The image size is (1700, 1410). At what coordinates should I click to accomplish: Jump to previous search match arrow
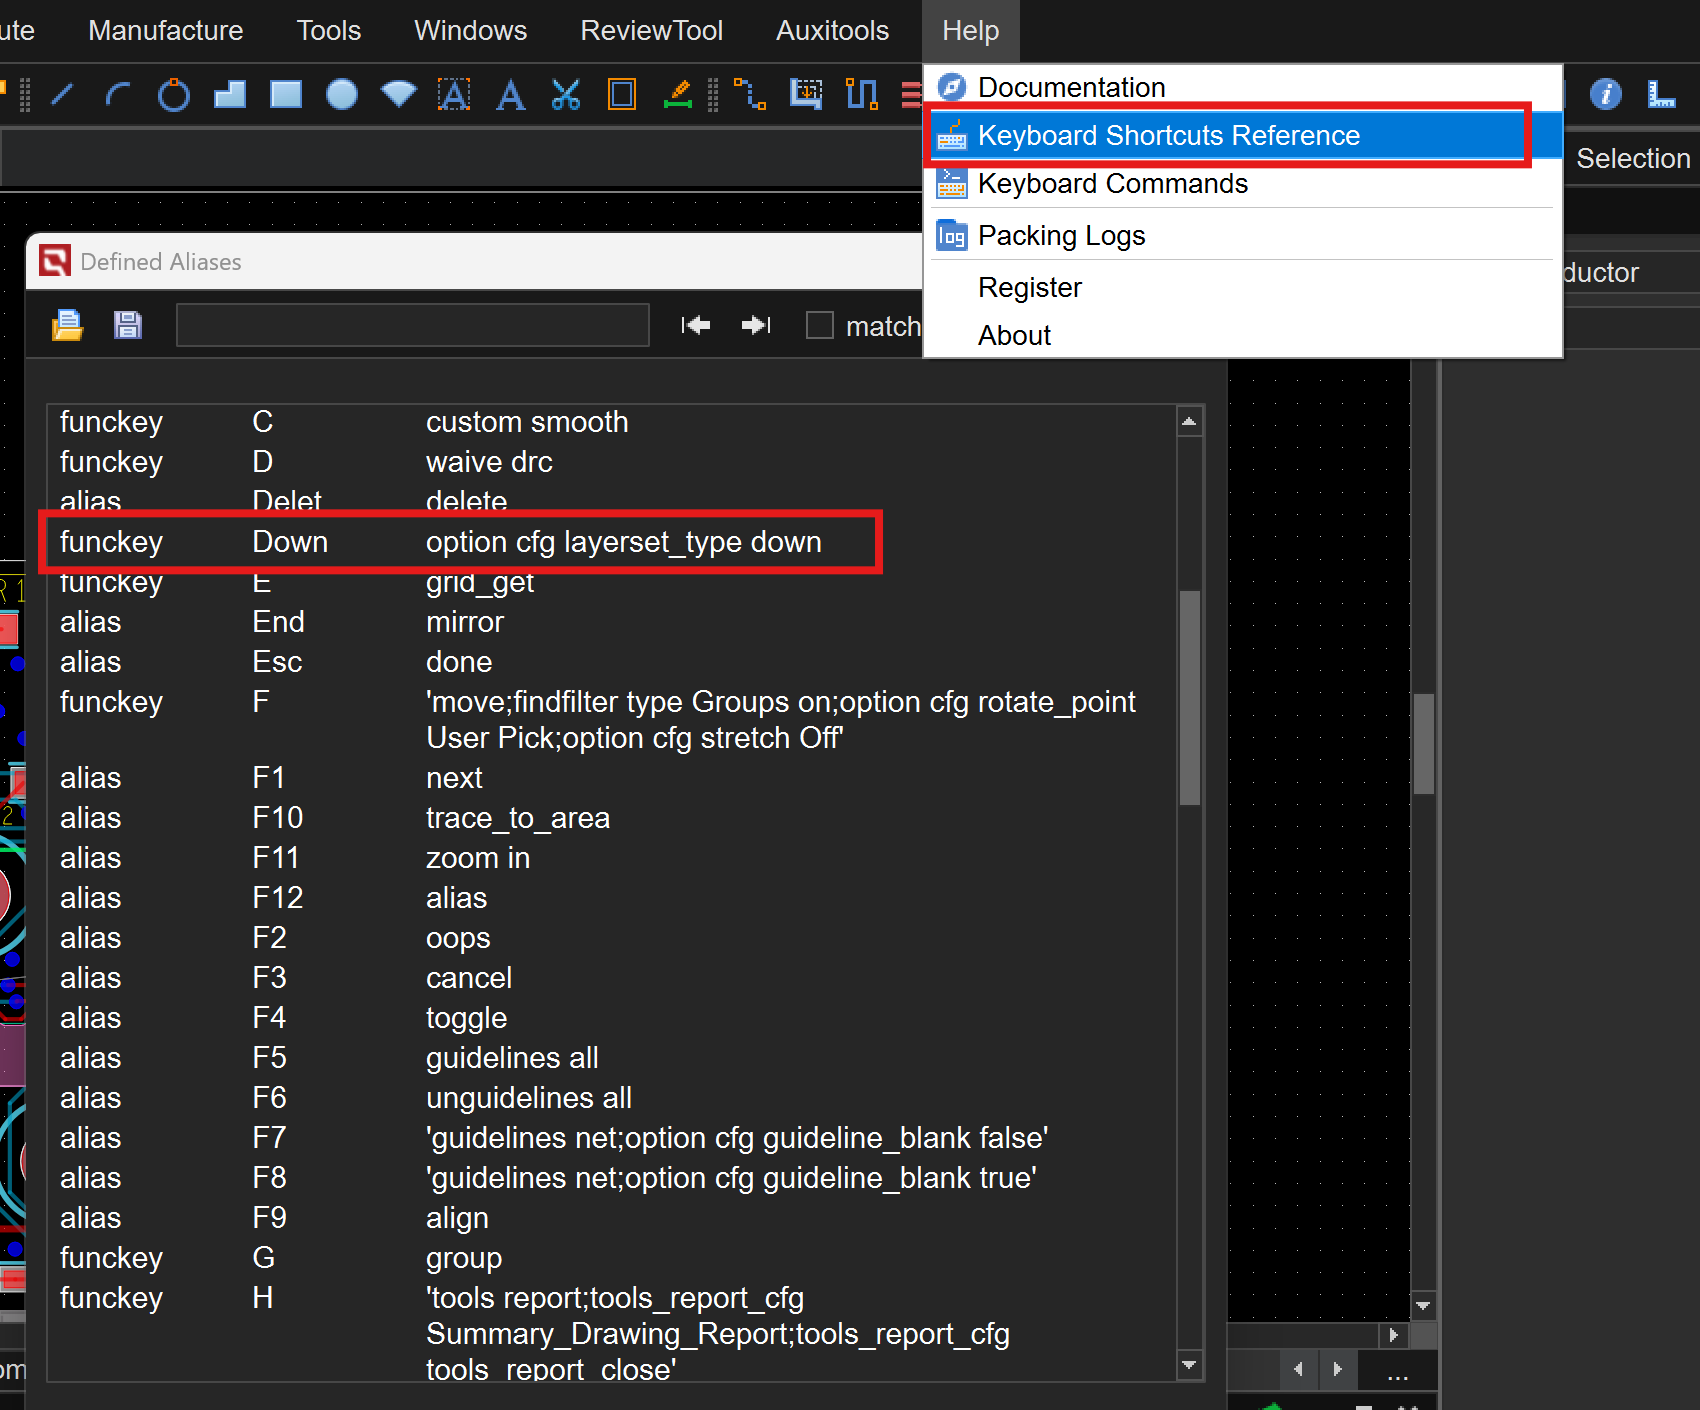point(696,325)
